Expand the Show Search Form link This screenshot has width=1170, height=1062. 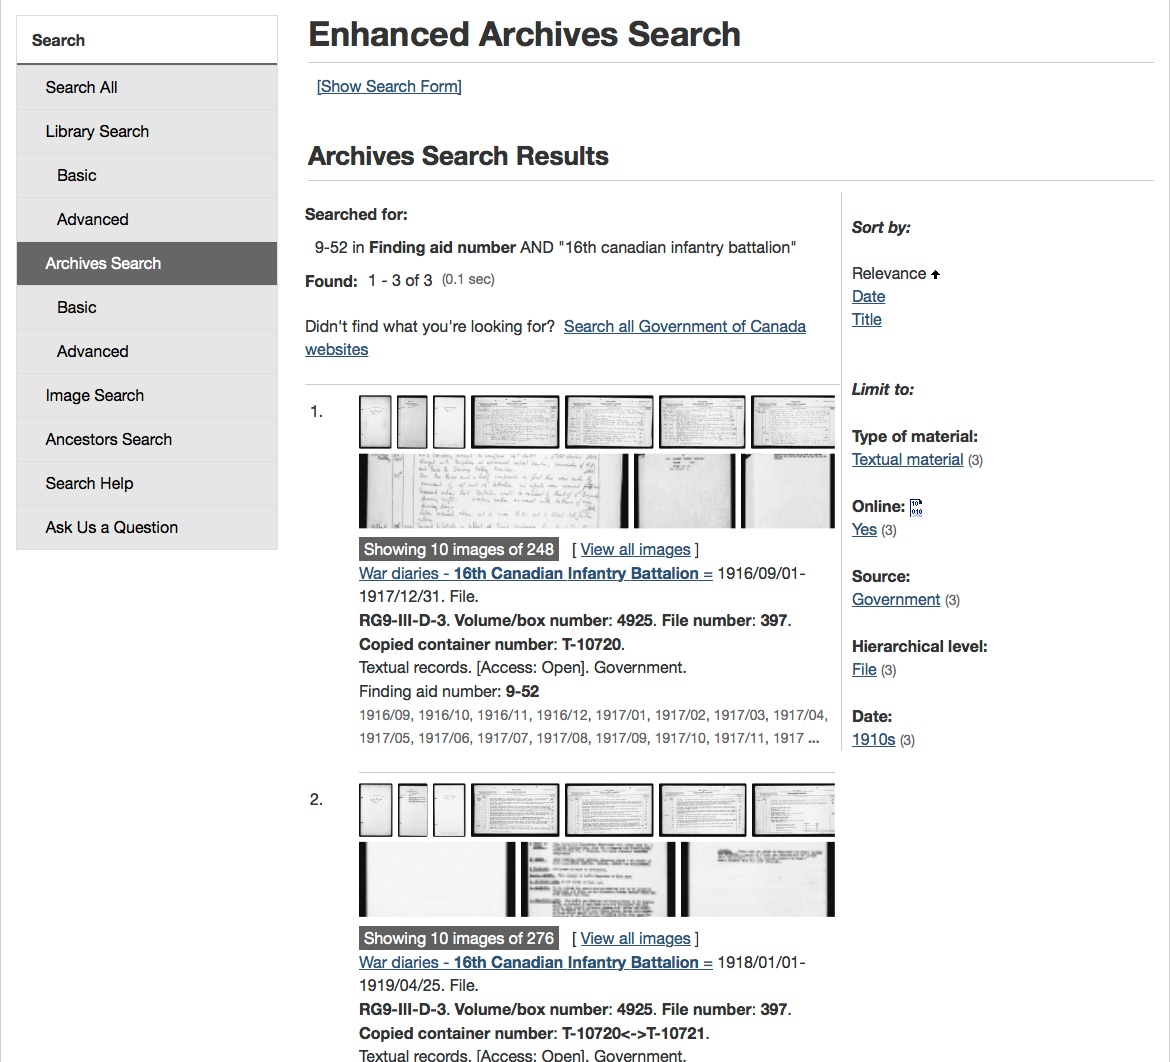(389, 86)
